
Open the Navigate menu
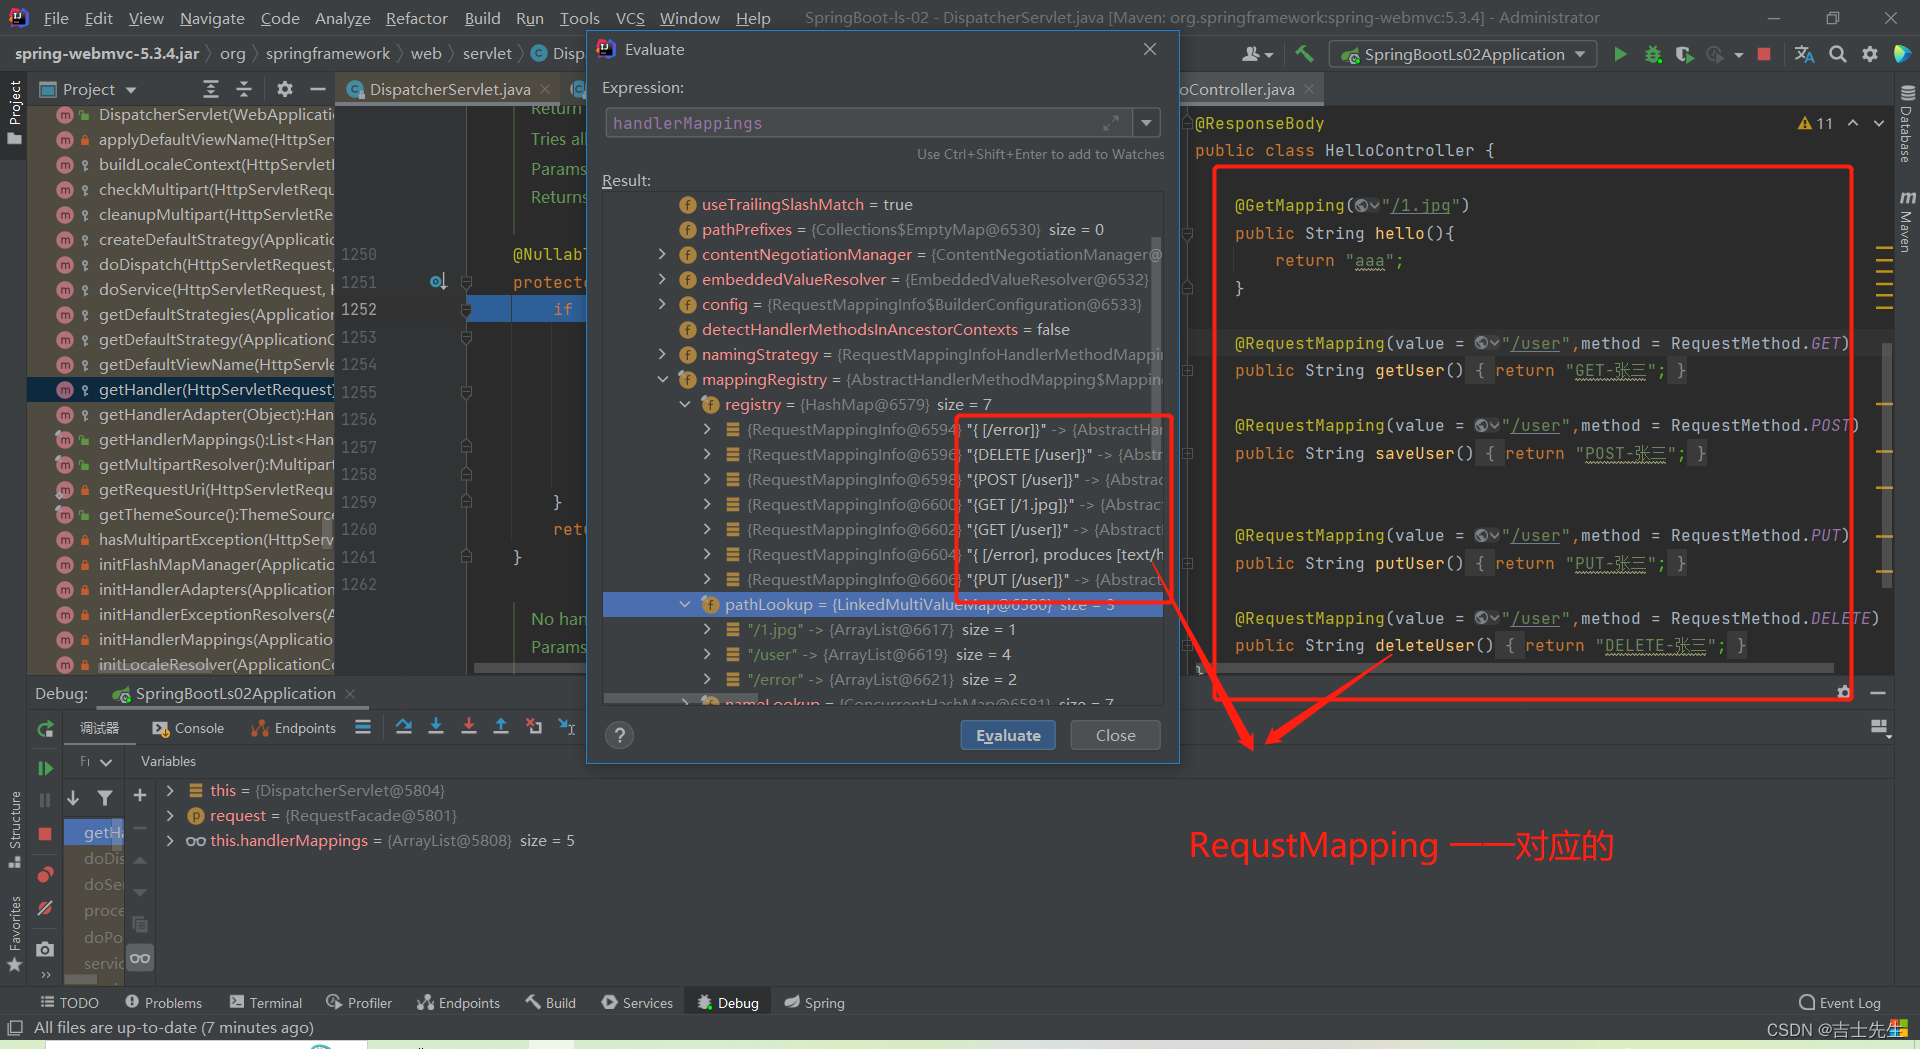(212, 18)
